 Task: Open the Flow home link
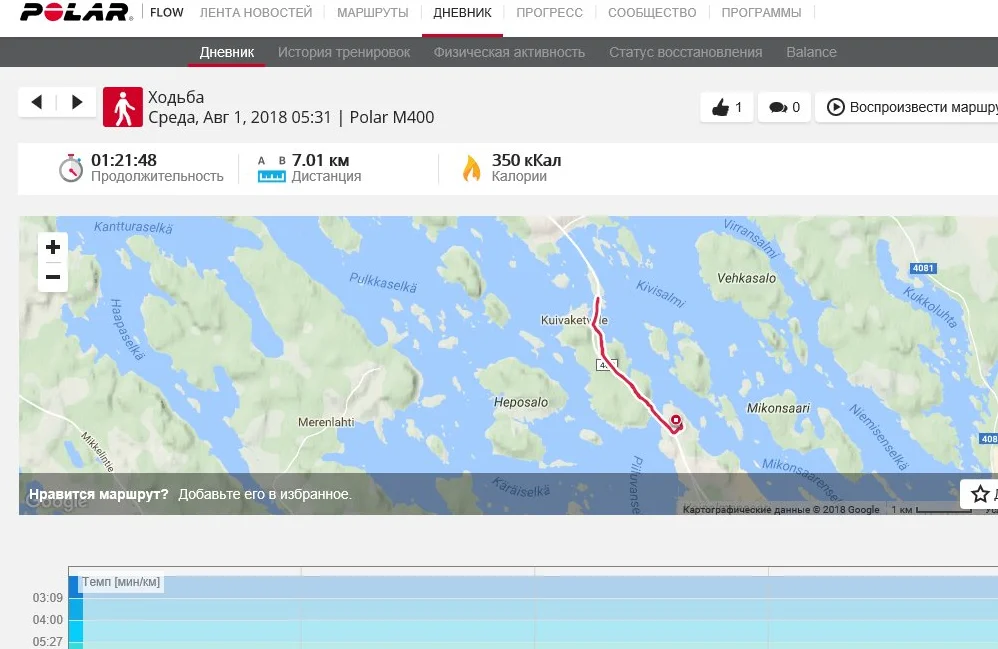[x=167, y=12]
